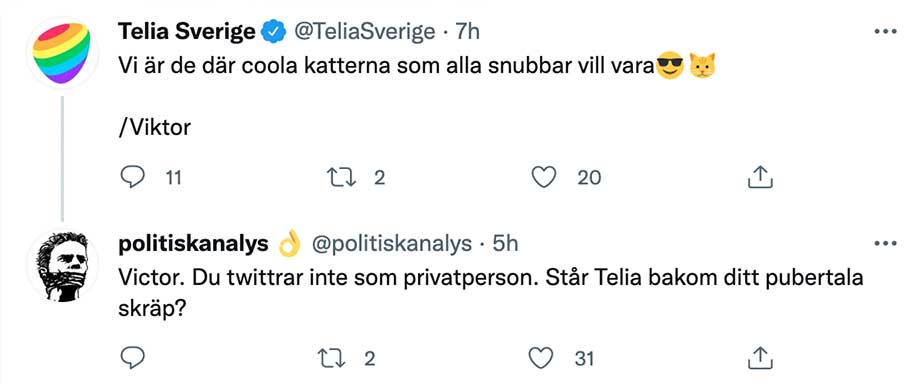Screen dimensions: 920x385
Task: Open more options for politiskanalys tweet
Action: (885, 243)
